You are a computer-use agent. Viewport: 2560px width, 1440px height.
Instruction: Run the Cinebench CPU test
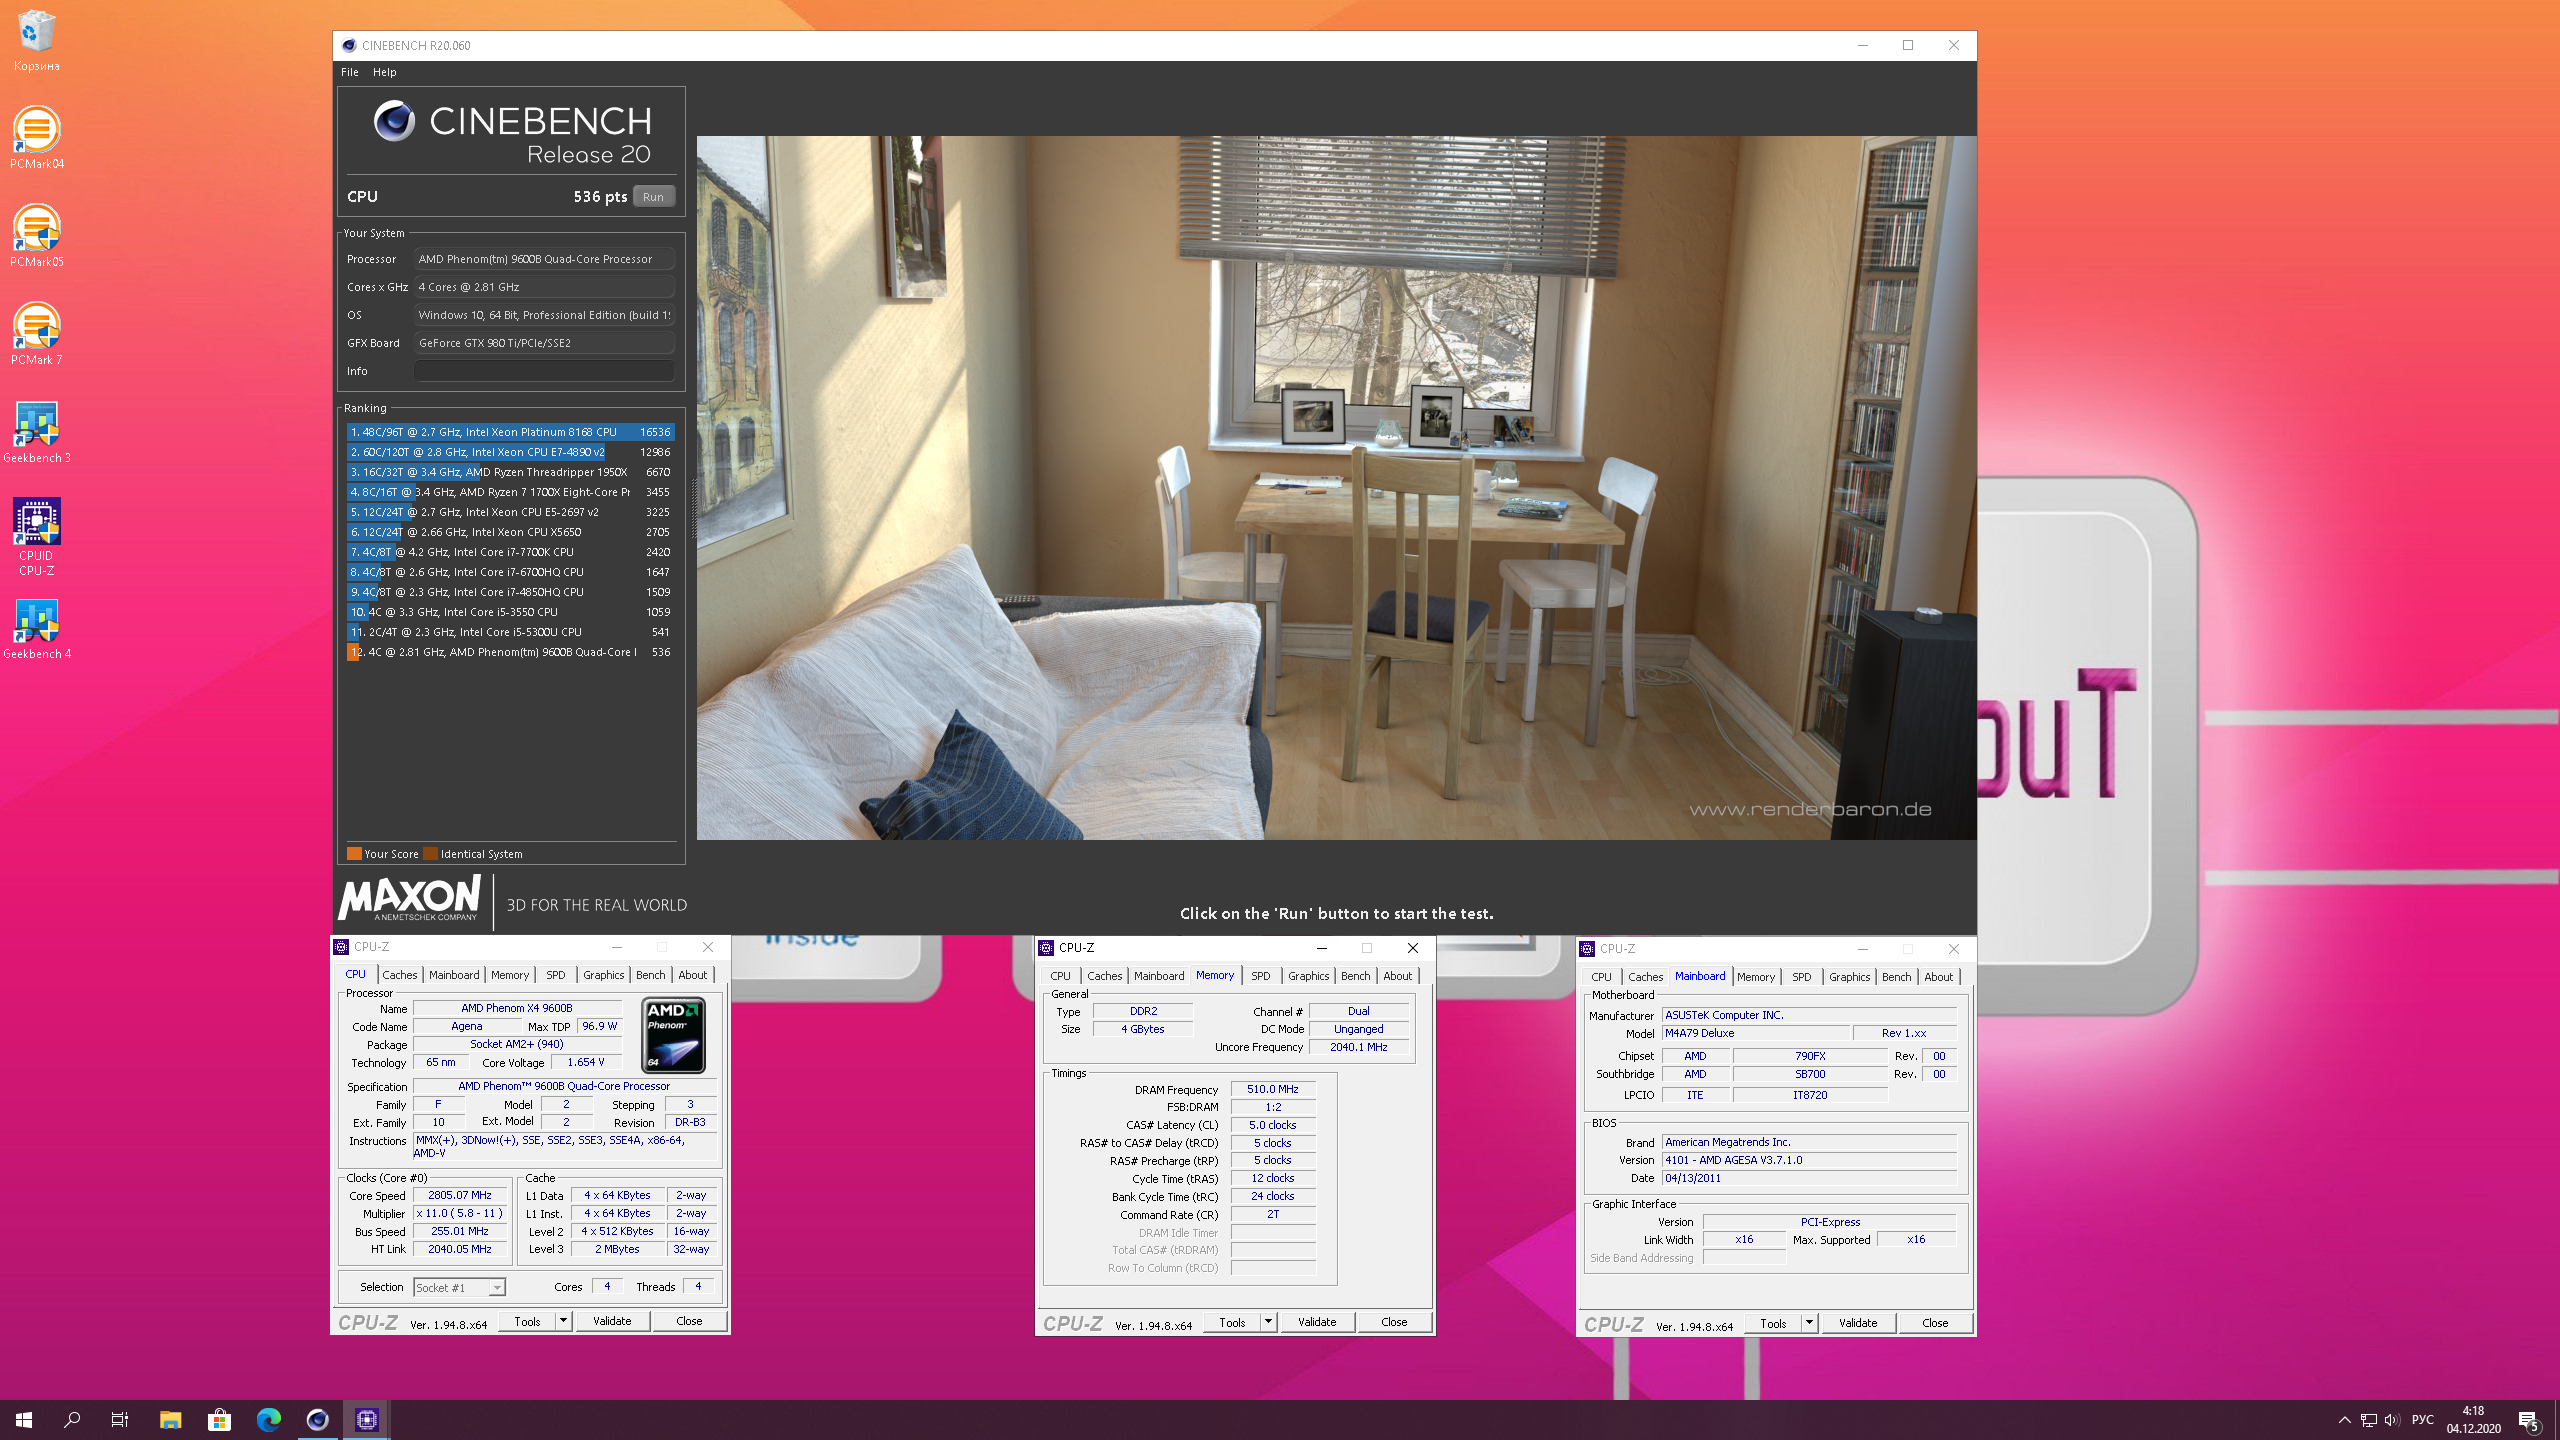(654, 197)
